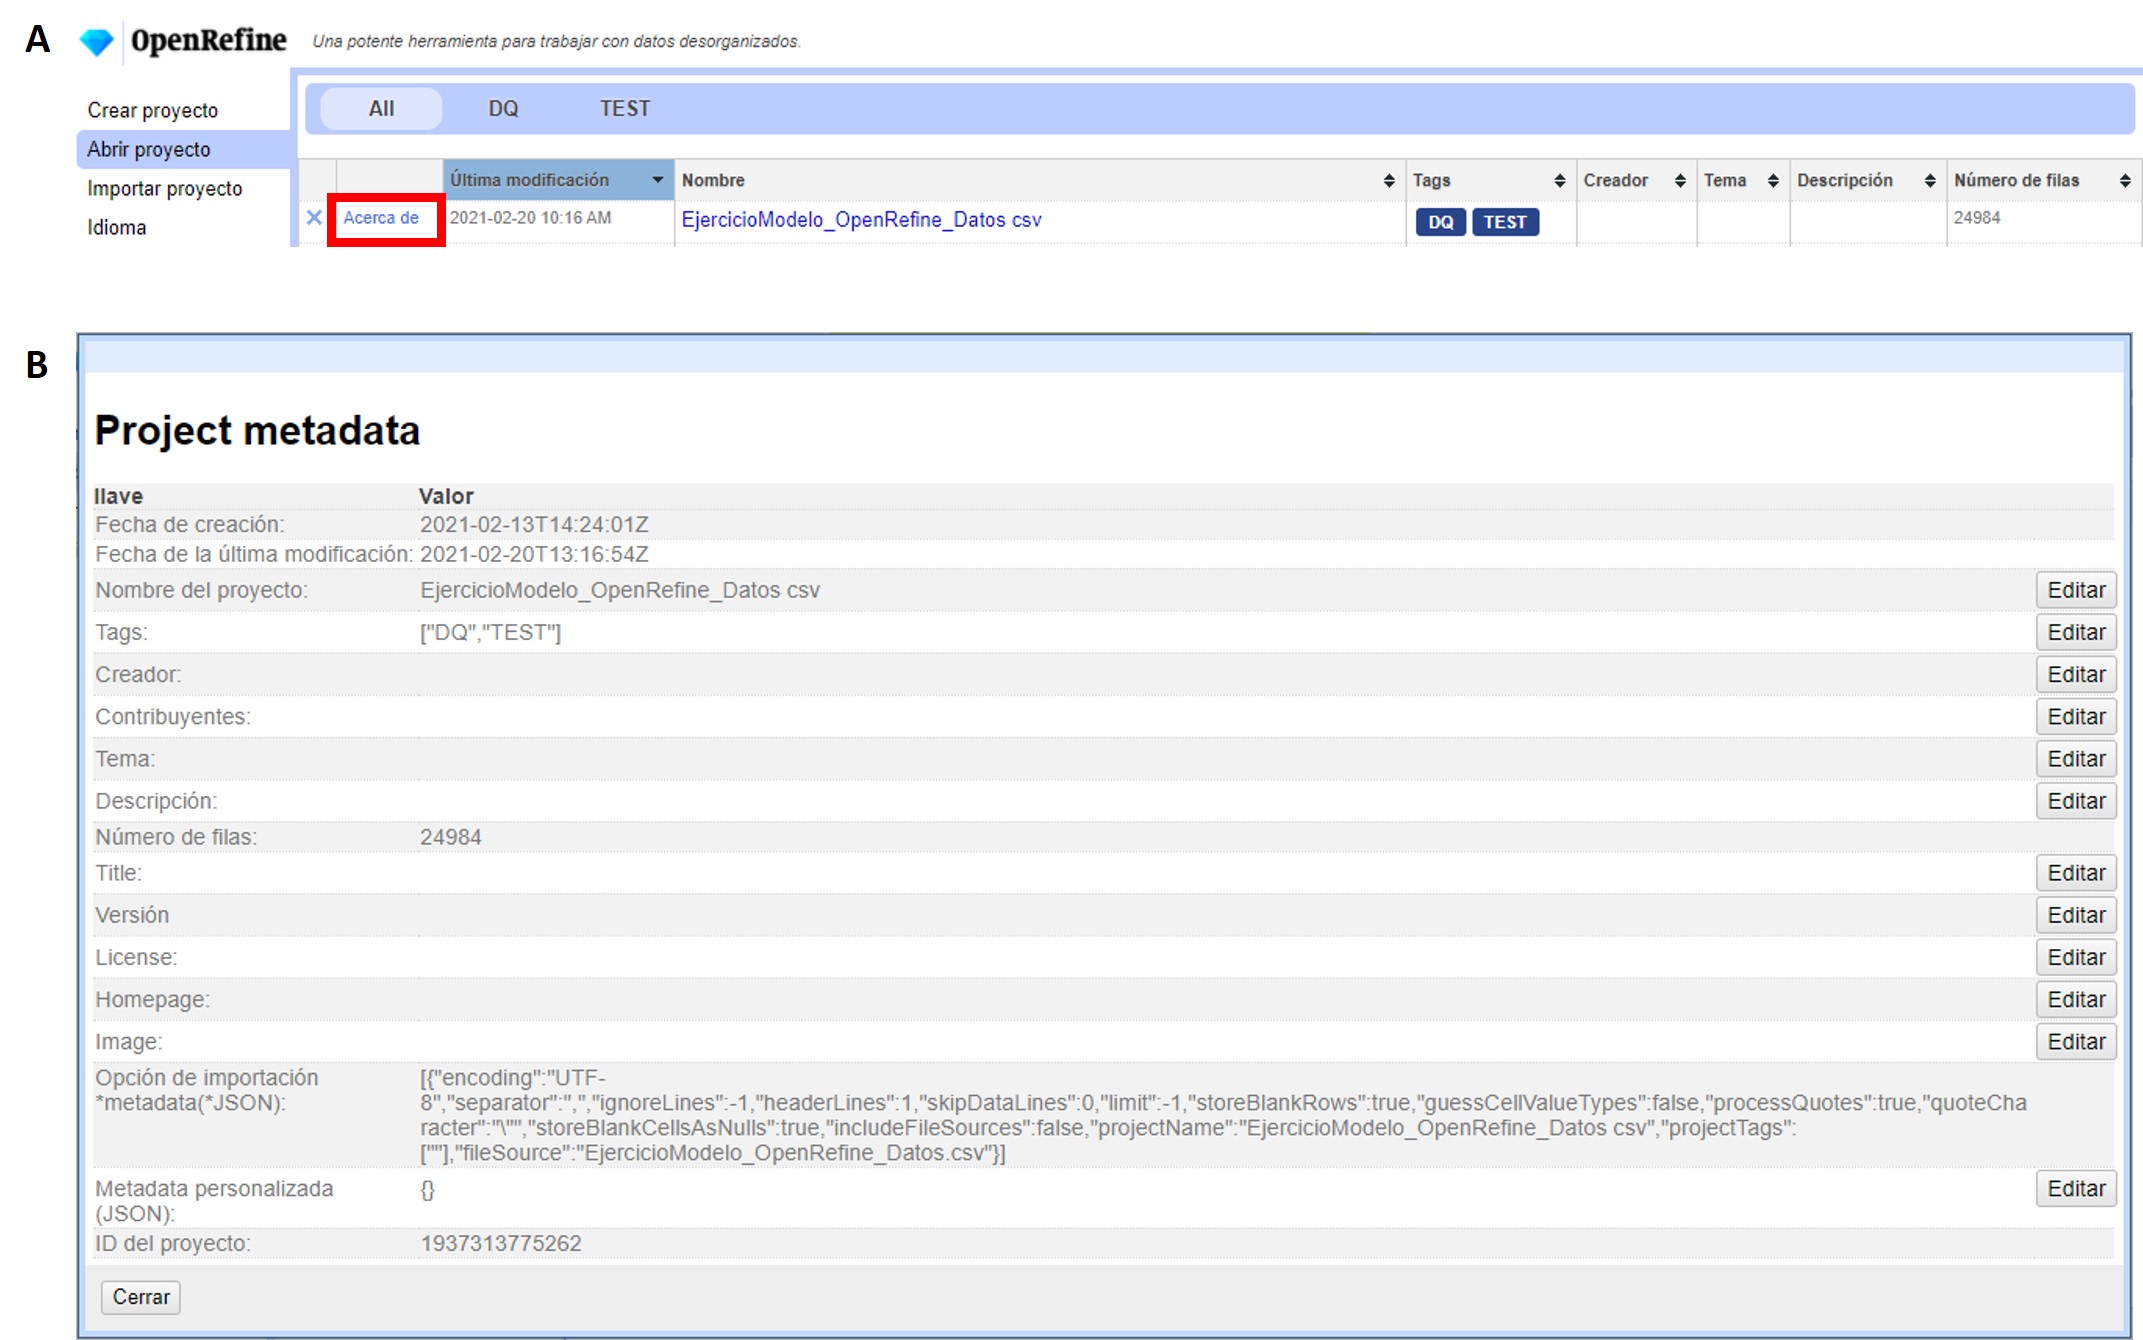Edit the Versión field

[x=2076, y=914]
